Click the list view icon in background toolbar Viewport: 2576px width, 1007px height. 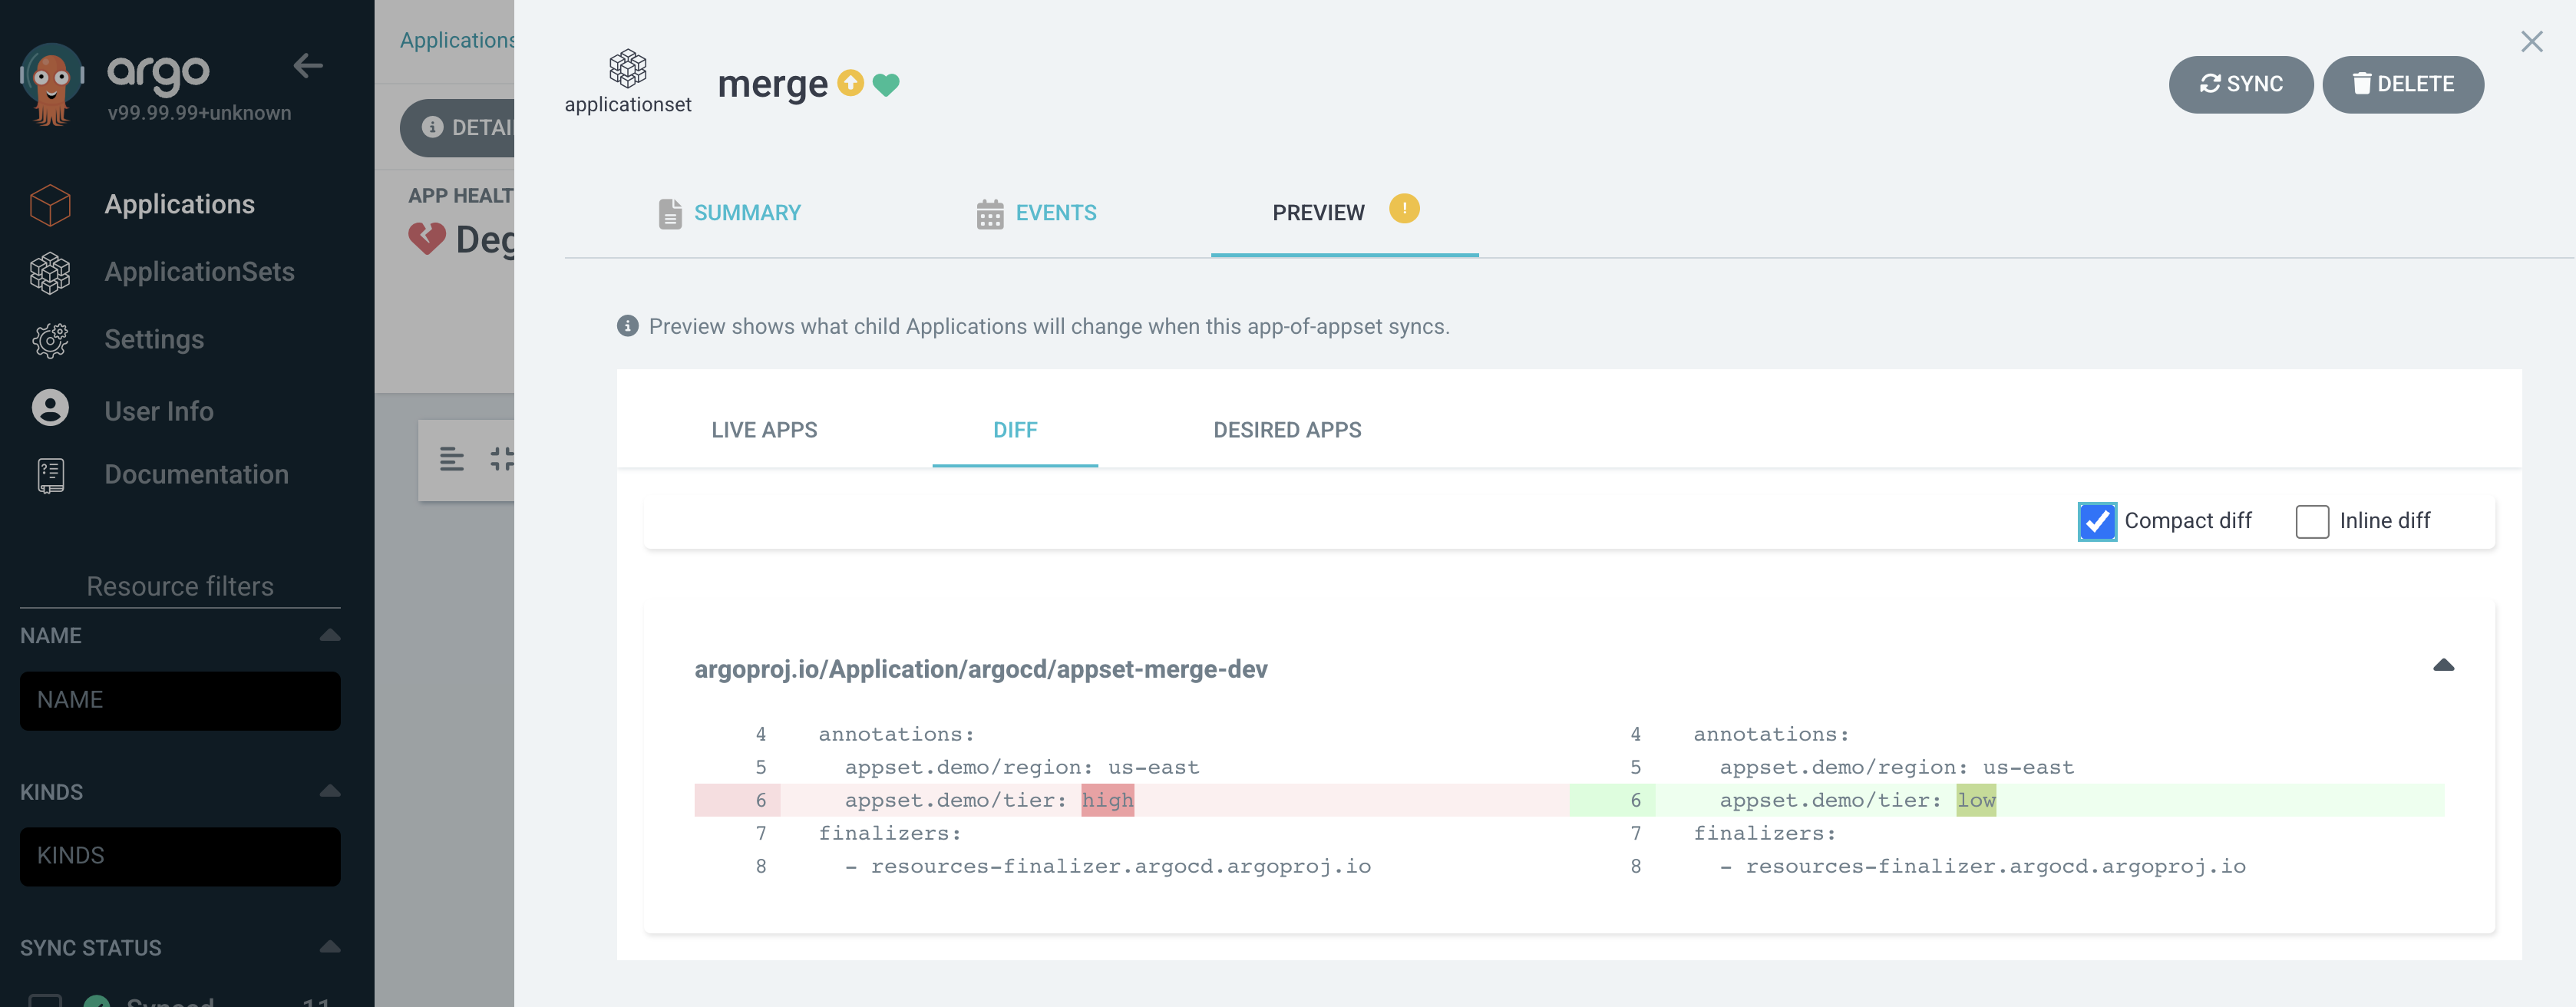point(452,459)
